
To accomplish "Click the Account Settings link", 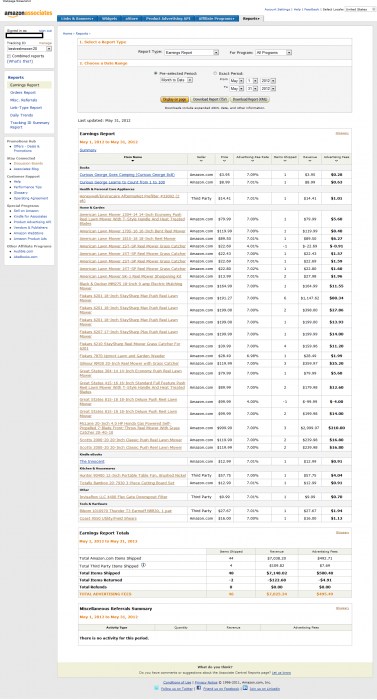I will tap(277, 9).
